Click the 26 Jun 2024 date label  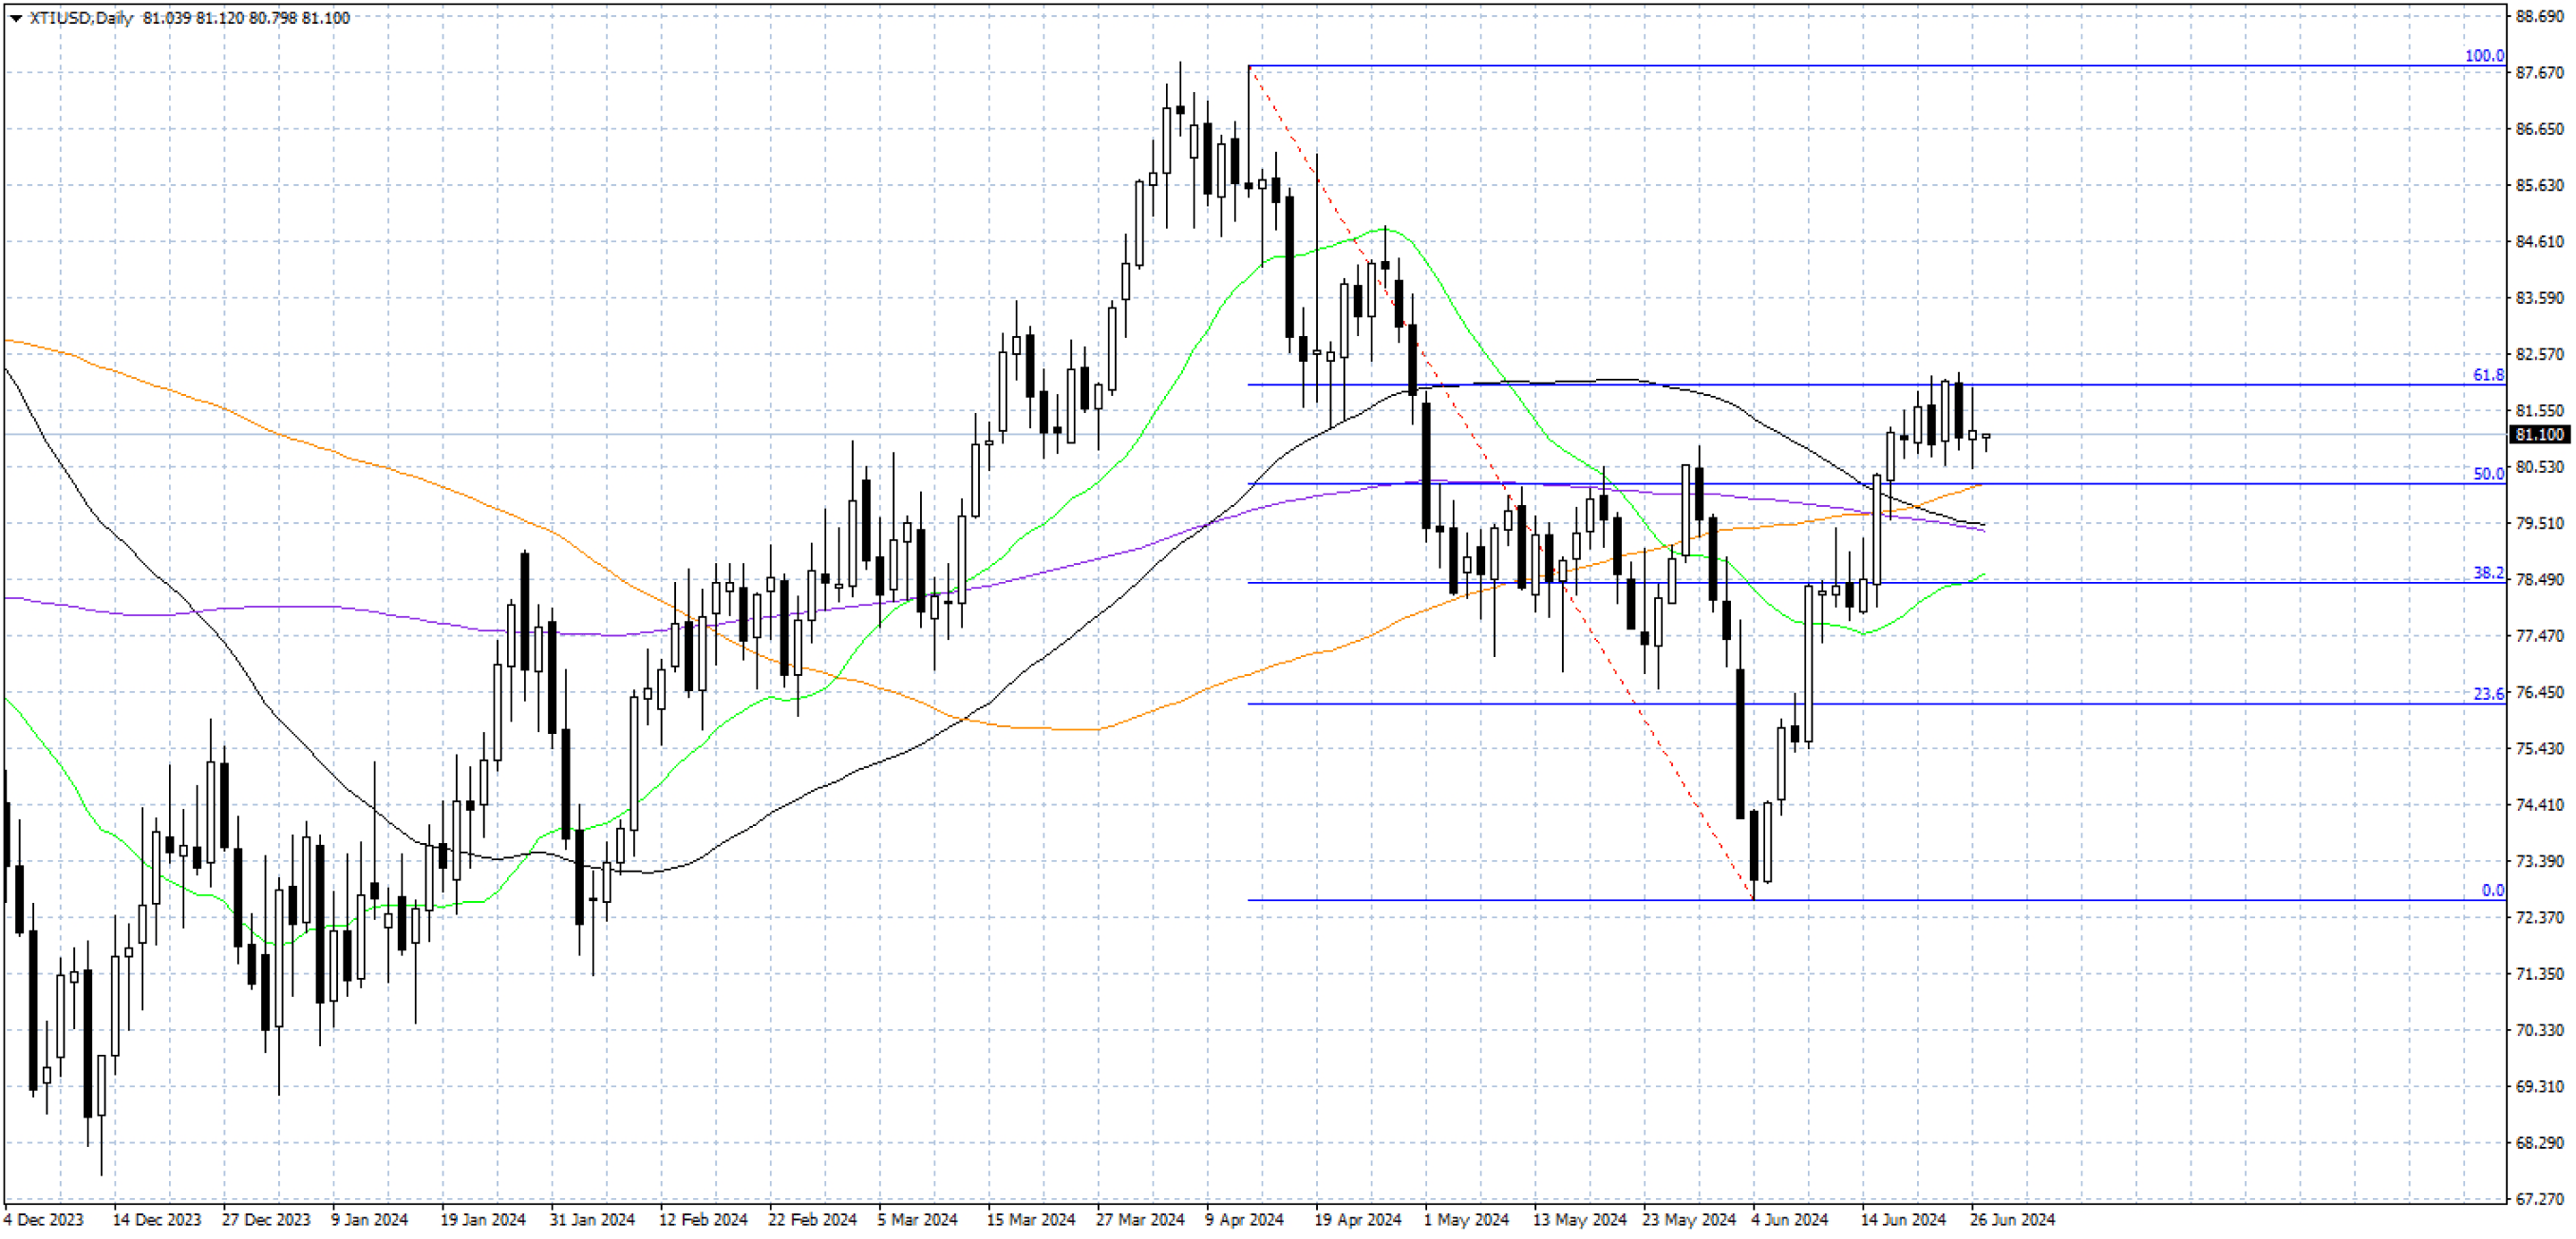[x=2012, y=1220]
